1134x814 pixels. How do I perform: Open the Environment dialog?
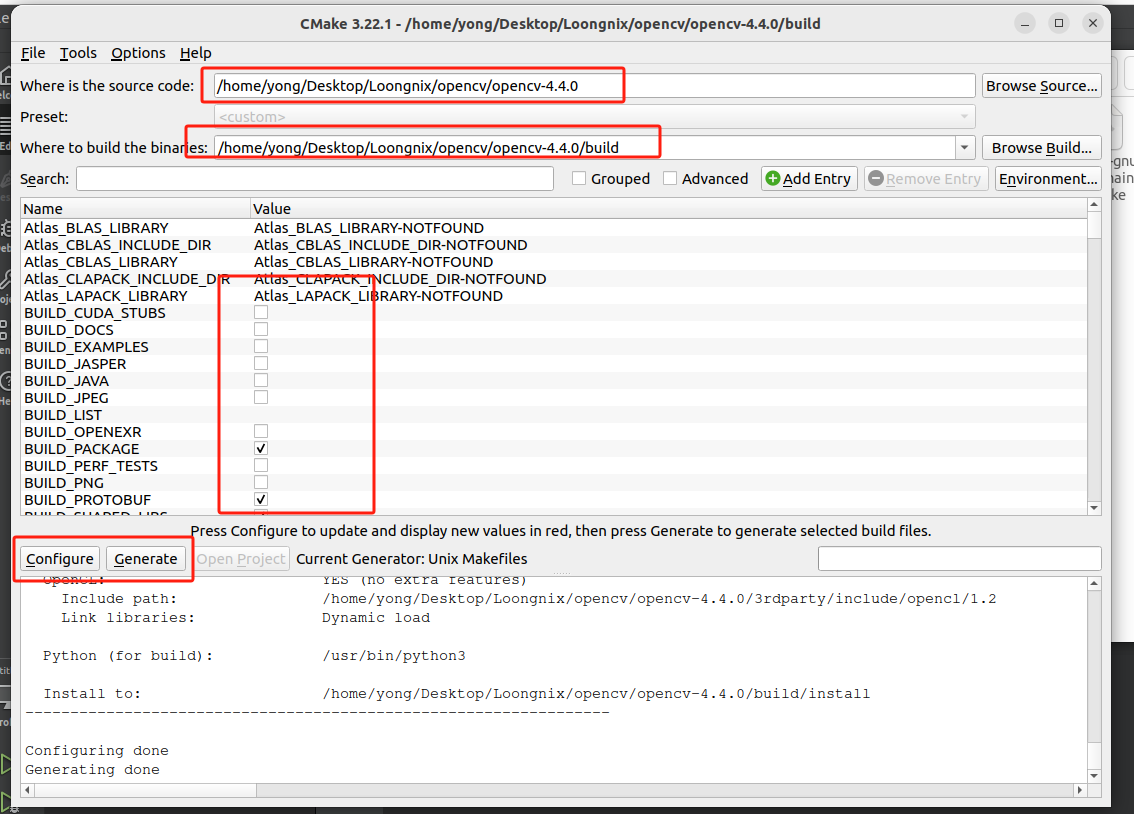(x=1048, y=179)
